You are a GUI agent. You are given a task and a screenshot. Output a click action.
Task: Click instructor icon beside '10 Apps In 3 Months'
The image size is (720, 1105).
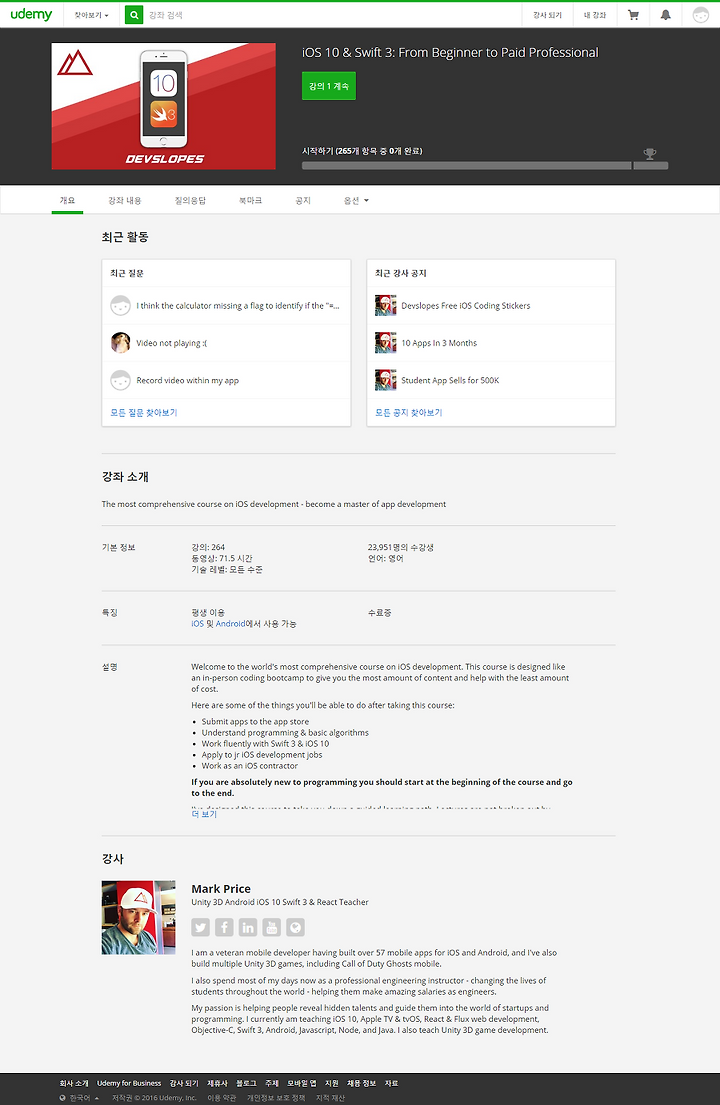click(x=385, y=342)
